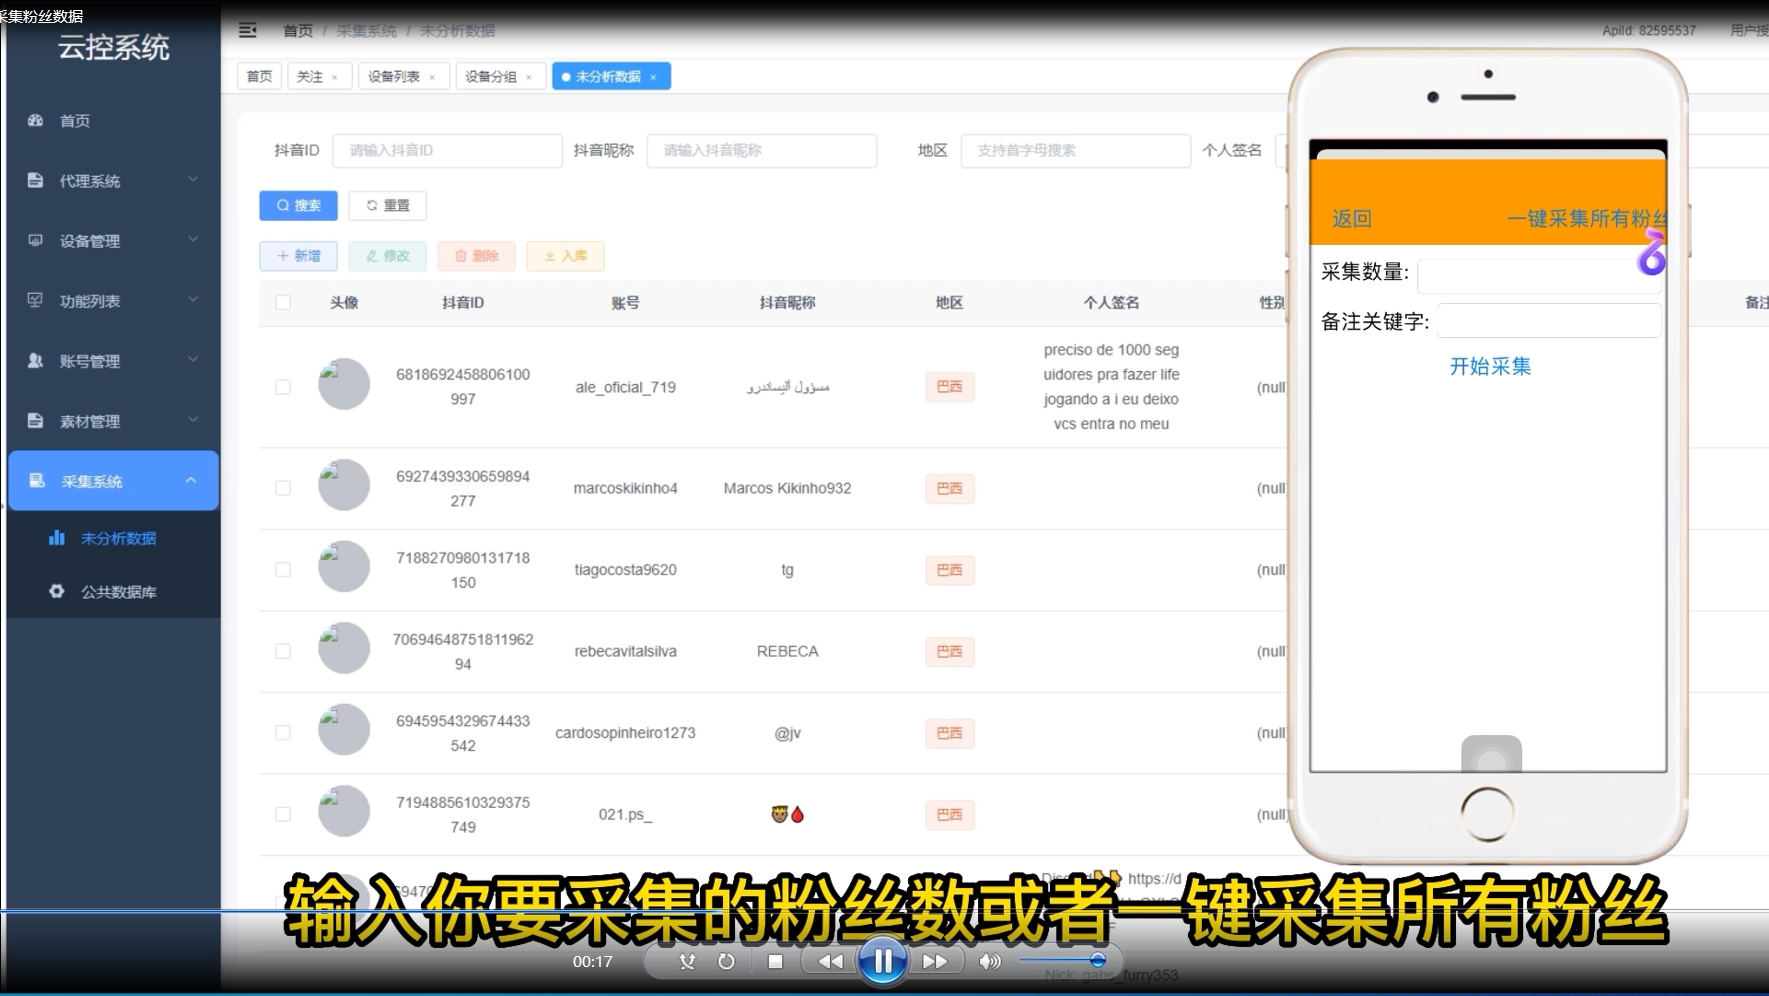Select all rows with the header checkbox
This screenshot has height=996, width=1769.
point(283,301)
